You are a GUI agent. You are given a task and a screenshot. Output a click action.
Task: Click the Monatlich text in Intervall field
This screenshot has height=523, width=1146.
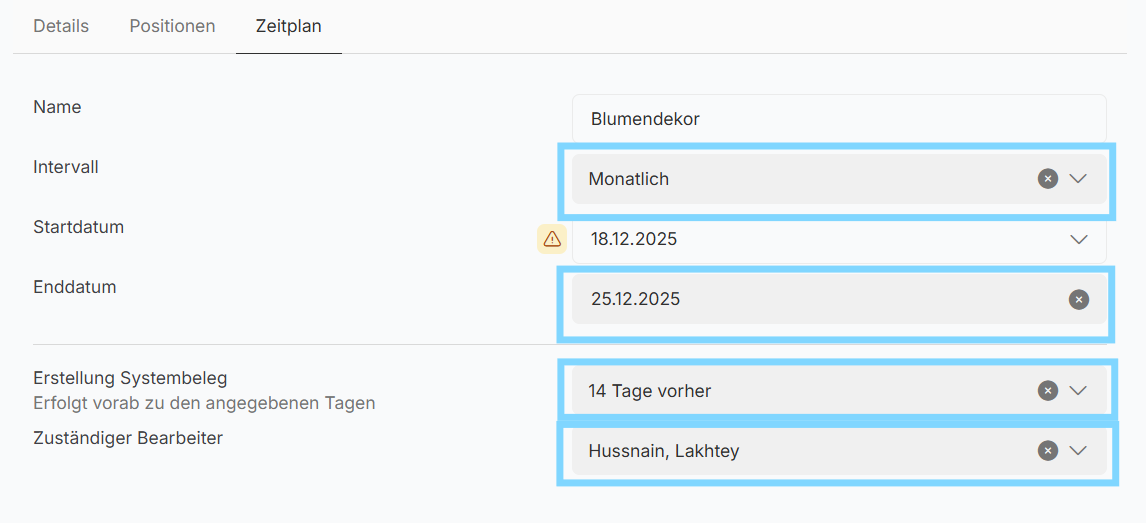[x=628, y=179]
